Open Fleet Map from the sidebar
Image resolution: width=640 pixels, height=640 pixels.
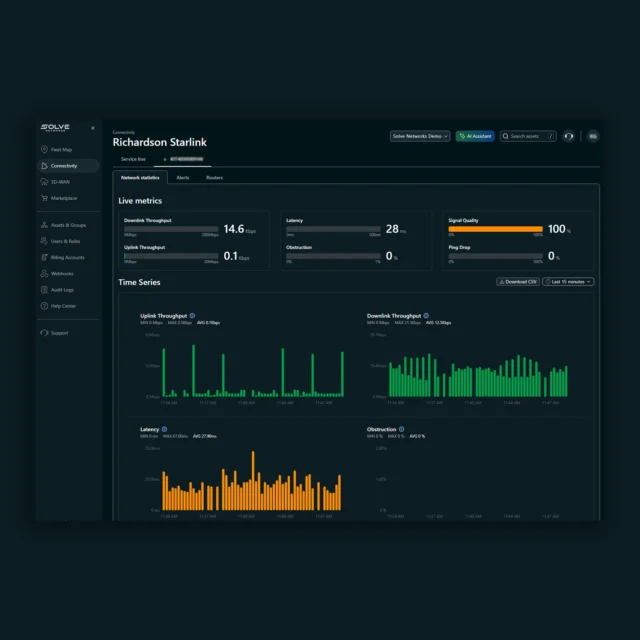61,150
